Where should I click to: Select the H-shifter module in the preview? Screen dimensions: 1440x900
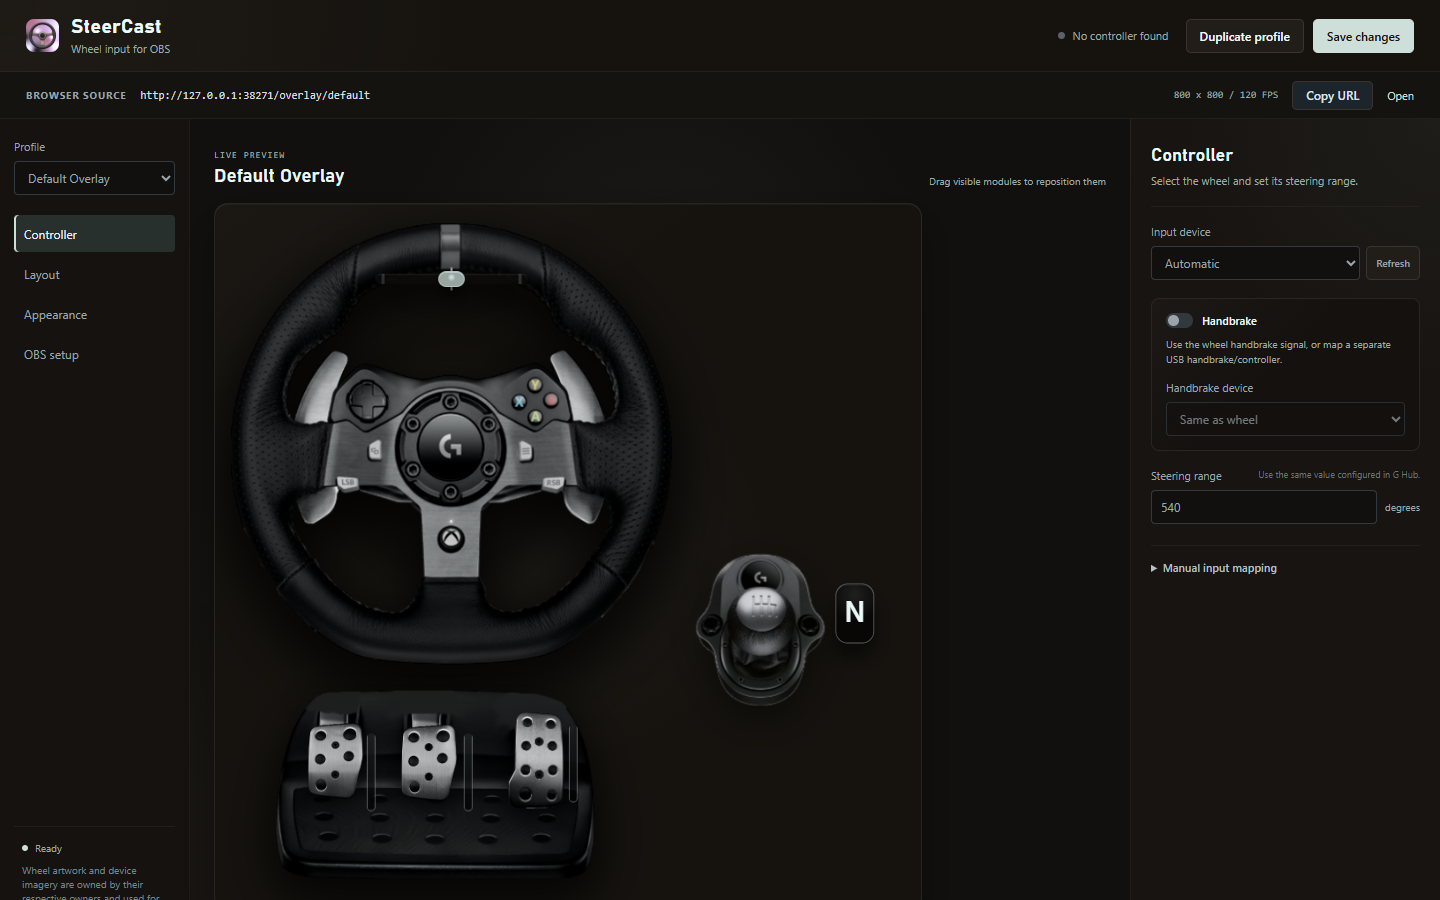760,629
